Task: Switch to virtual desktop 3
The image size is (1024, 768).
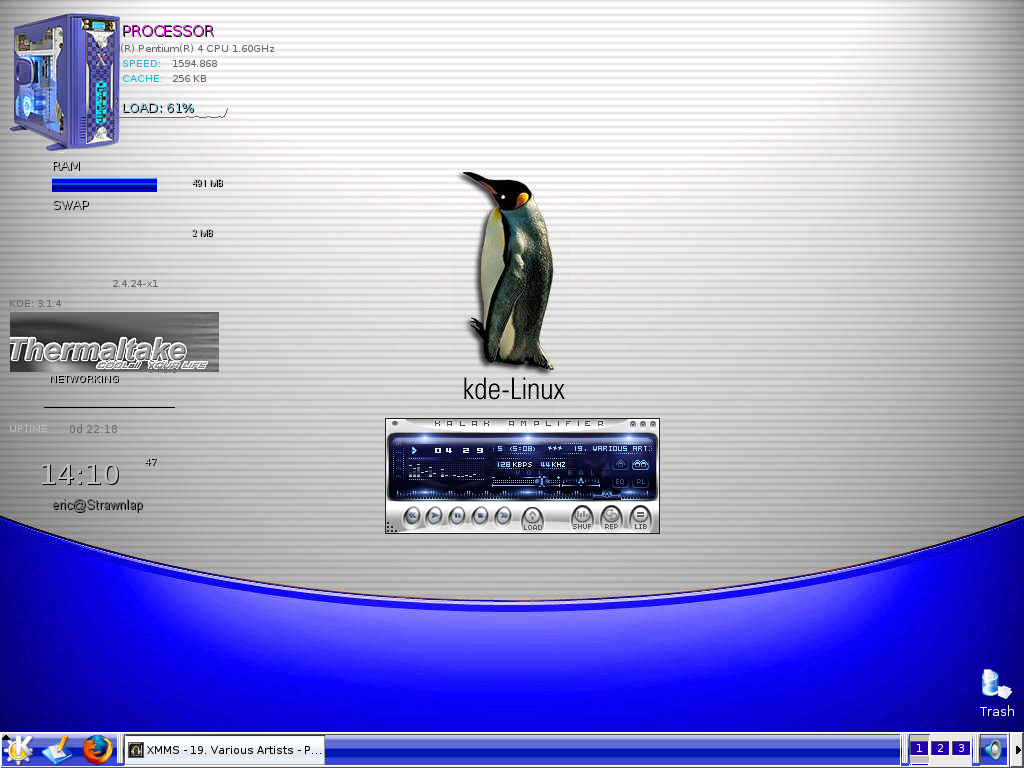Action: tap(961, 748)
